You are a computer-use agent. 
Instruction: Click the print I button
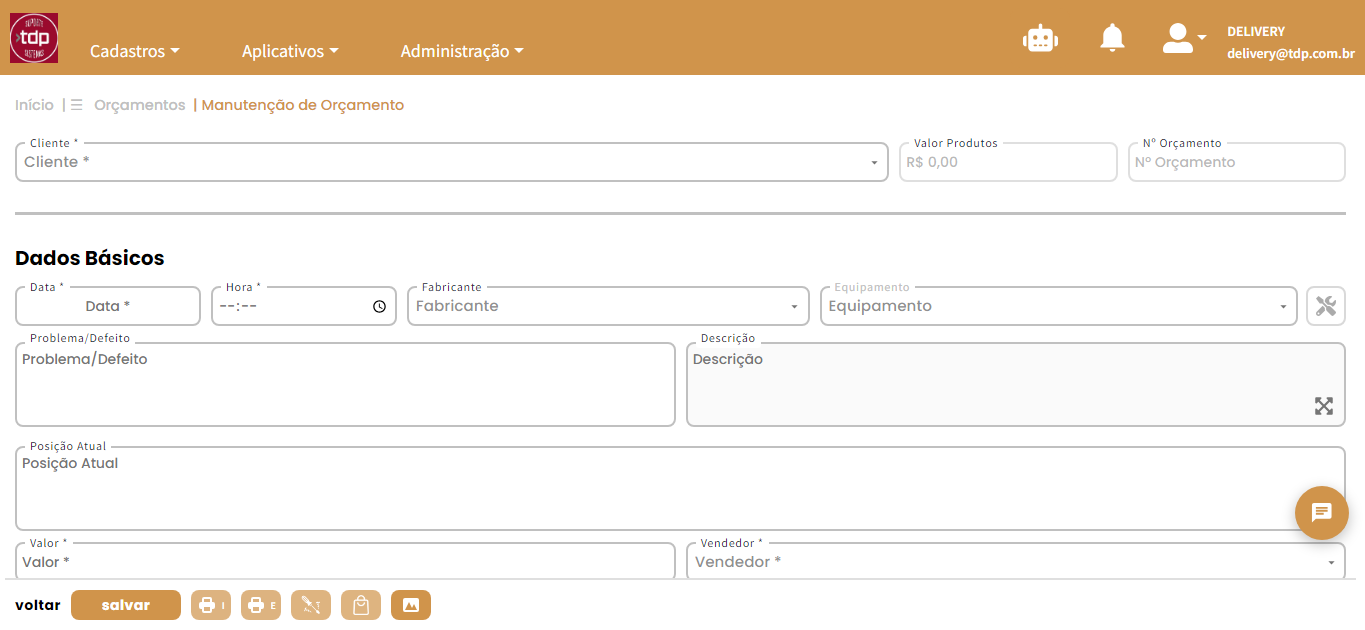tap(211, 605)
